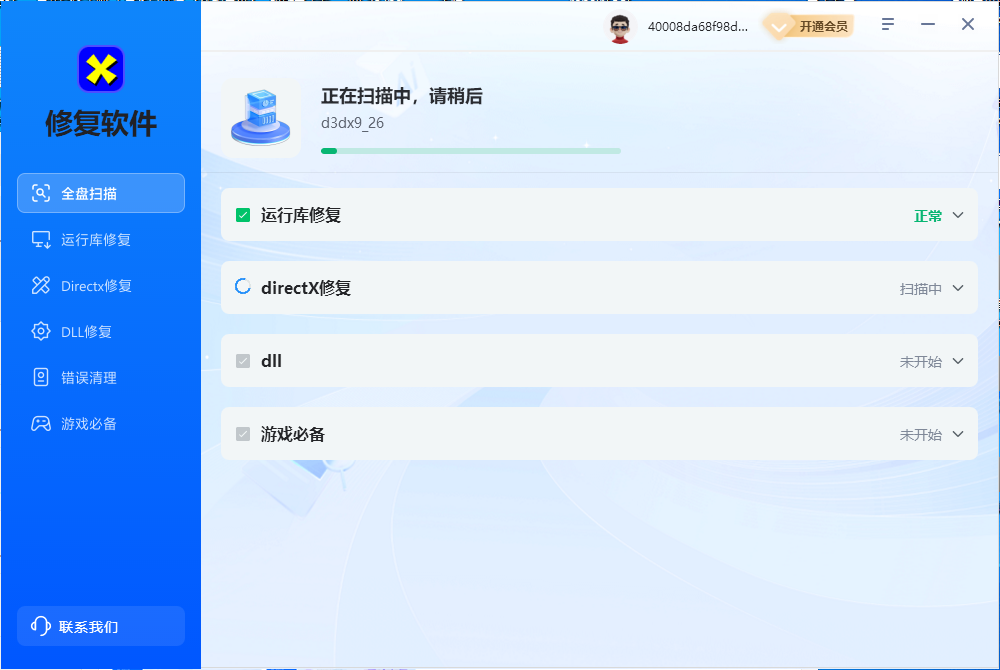Expand the 游戏必备 row chevron

pyautogui.click(x=958, y=434)
